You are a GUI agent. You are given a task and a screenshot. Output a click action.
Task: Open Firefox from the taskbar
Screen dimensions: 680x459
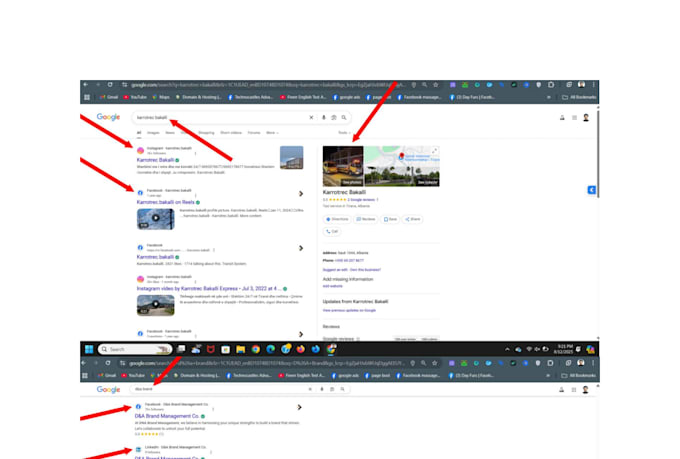(x=301, y=349)
